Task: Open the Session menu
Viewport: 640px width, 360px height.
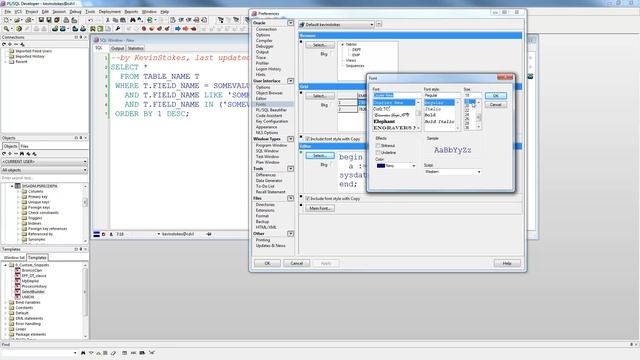Action: tap(59, 12)
